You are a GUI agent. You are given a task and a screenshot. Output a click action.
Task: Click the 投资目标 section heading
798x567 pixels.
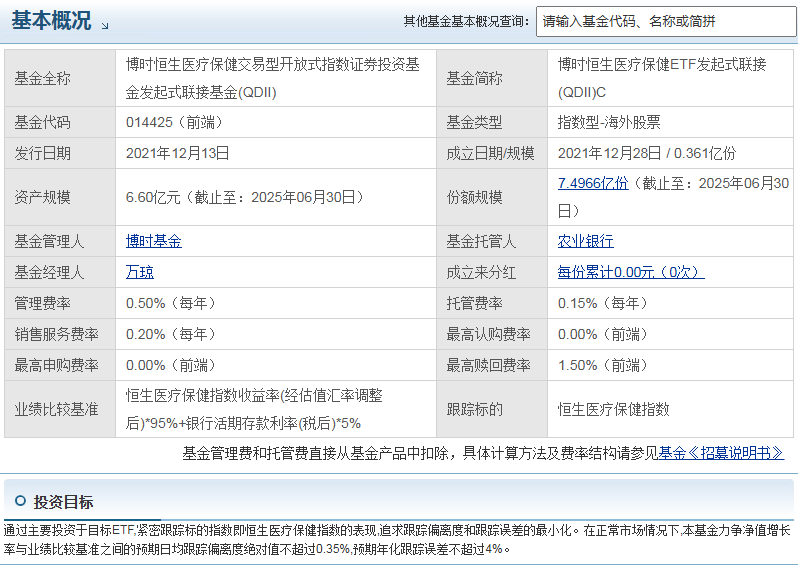click(x=63, y=502)
